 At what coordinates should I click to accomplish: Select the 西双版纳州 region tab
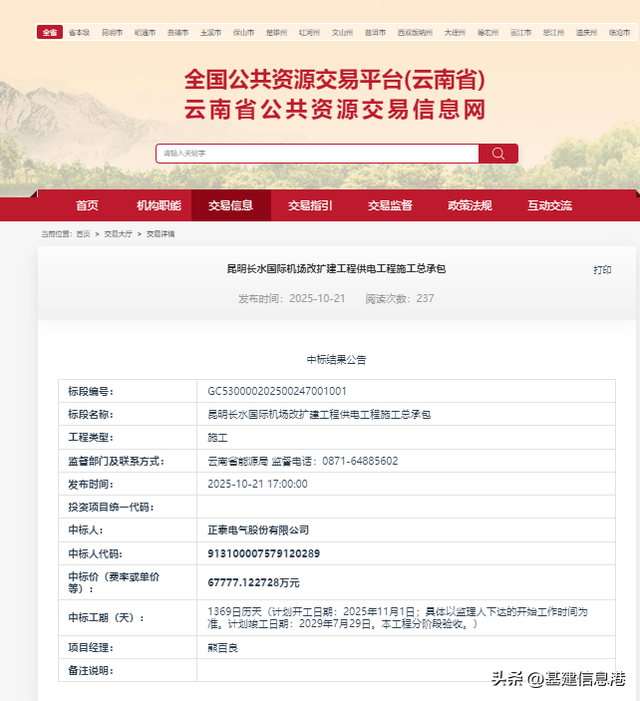415,33
